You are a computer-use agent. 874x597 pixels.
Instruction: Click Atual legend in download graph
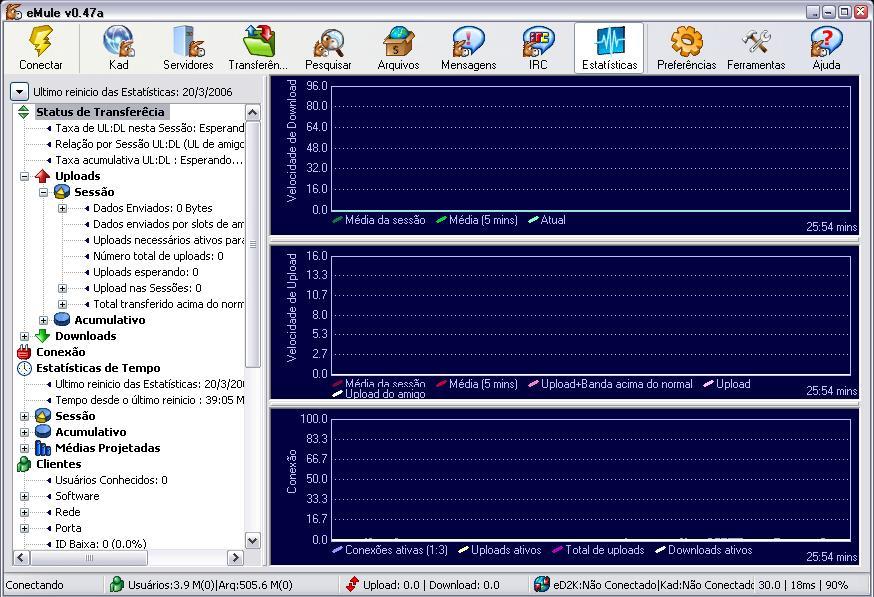tap(547, 220)
